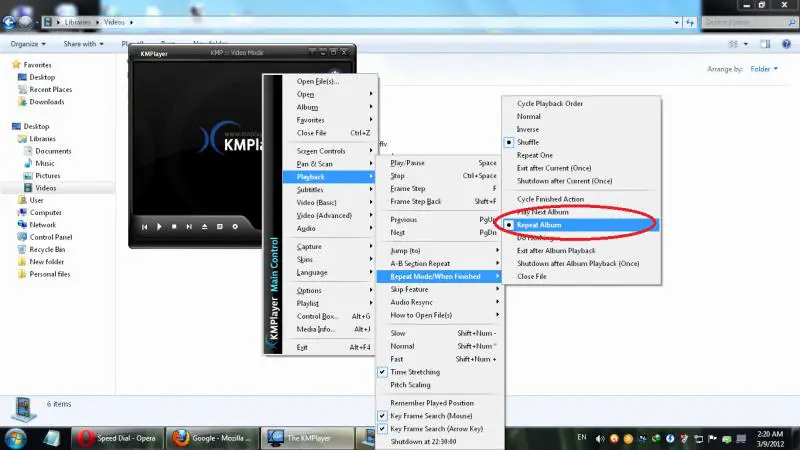Image resolution: width=800 pixels, height=450 pixels.
Task: Select Computer in navigation pane
Action: [45, 213]
